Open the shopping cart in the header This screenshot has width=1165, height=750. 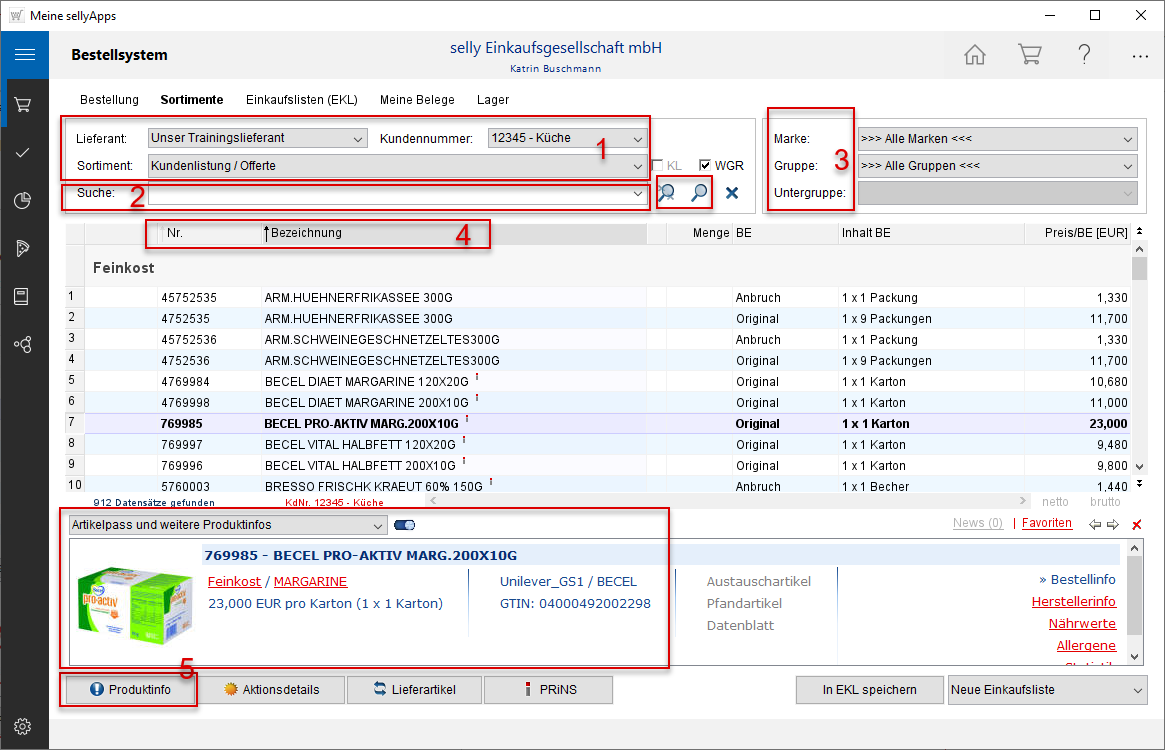point(1029,55)
